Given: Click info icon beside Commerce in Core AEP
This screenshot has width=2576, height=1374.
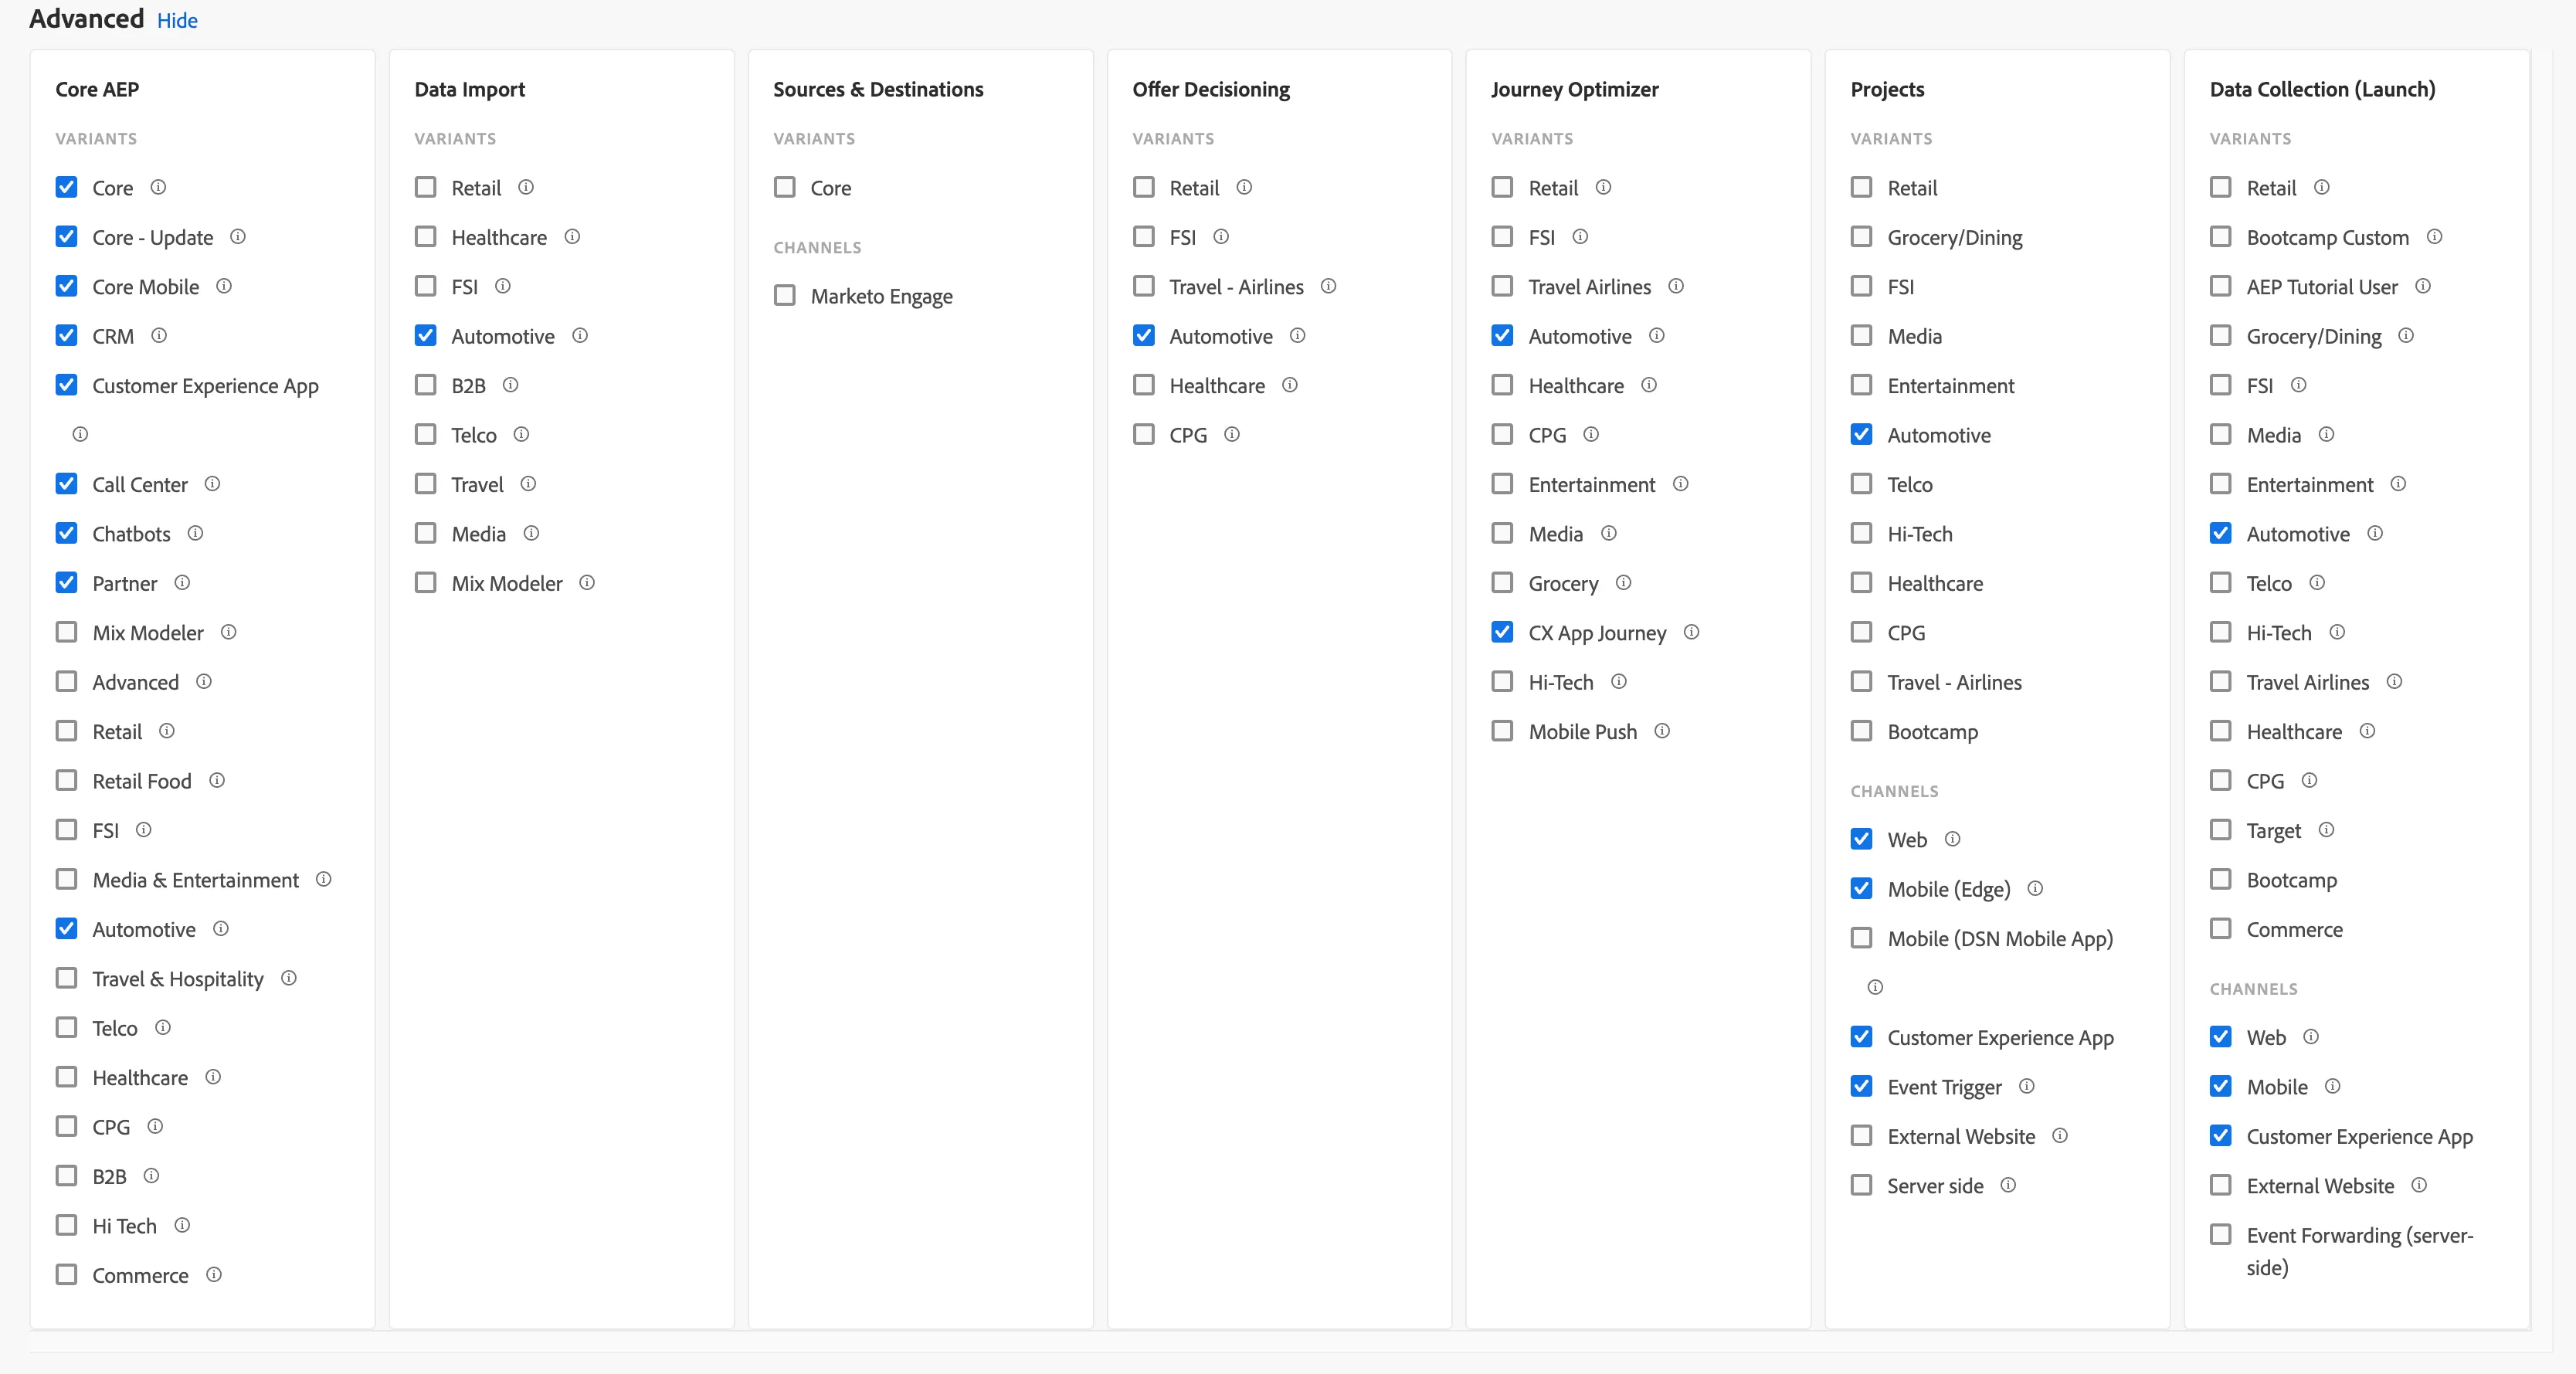Looking at the screenshot, I should tap(213, 1274).
